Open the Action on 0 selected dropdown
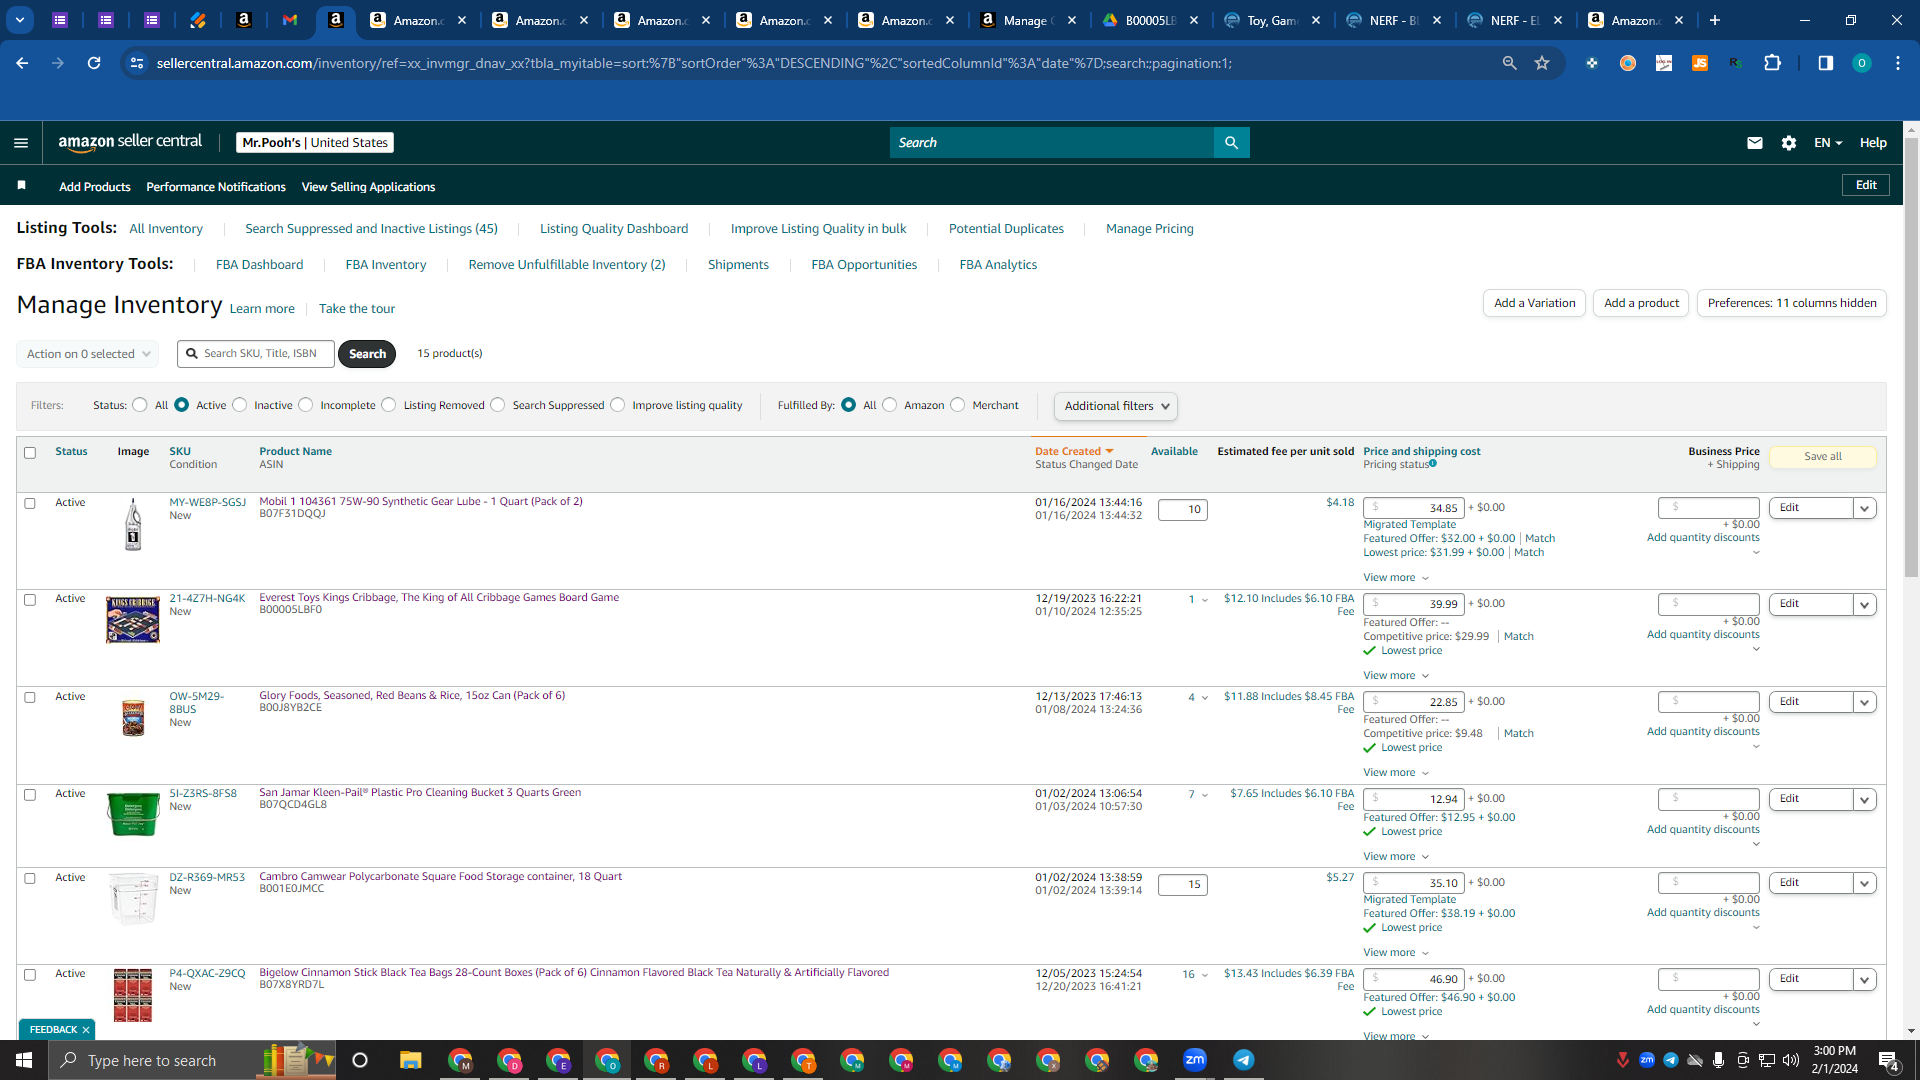 coord(87,354)
